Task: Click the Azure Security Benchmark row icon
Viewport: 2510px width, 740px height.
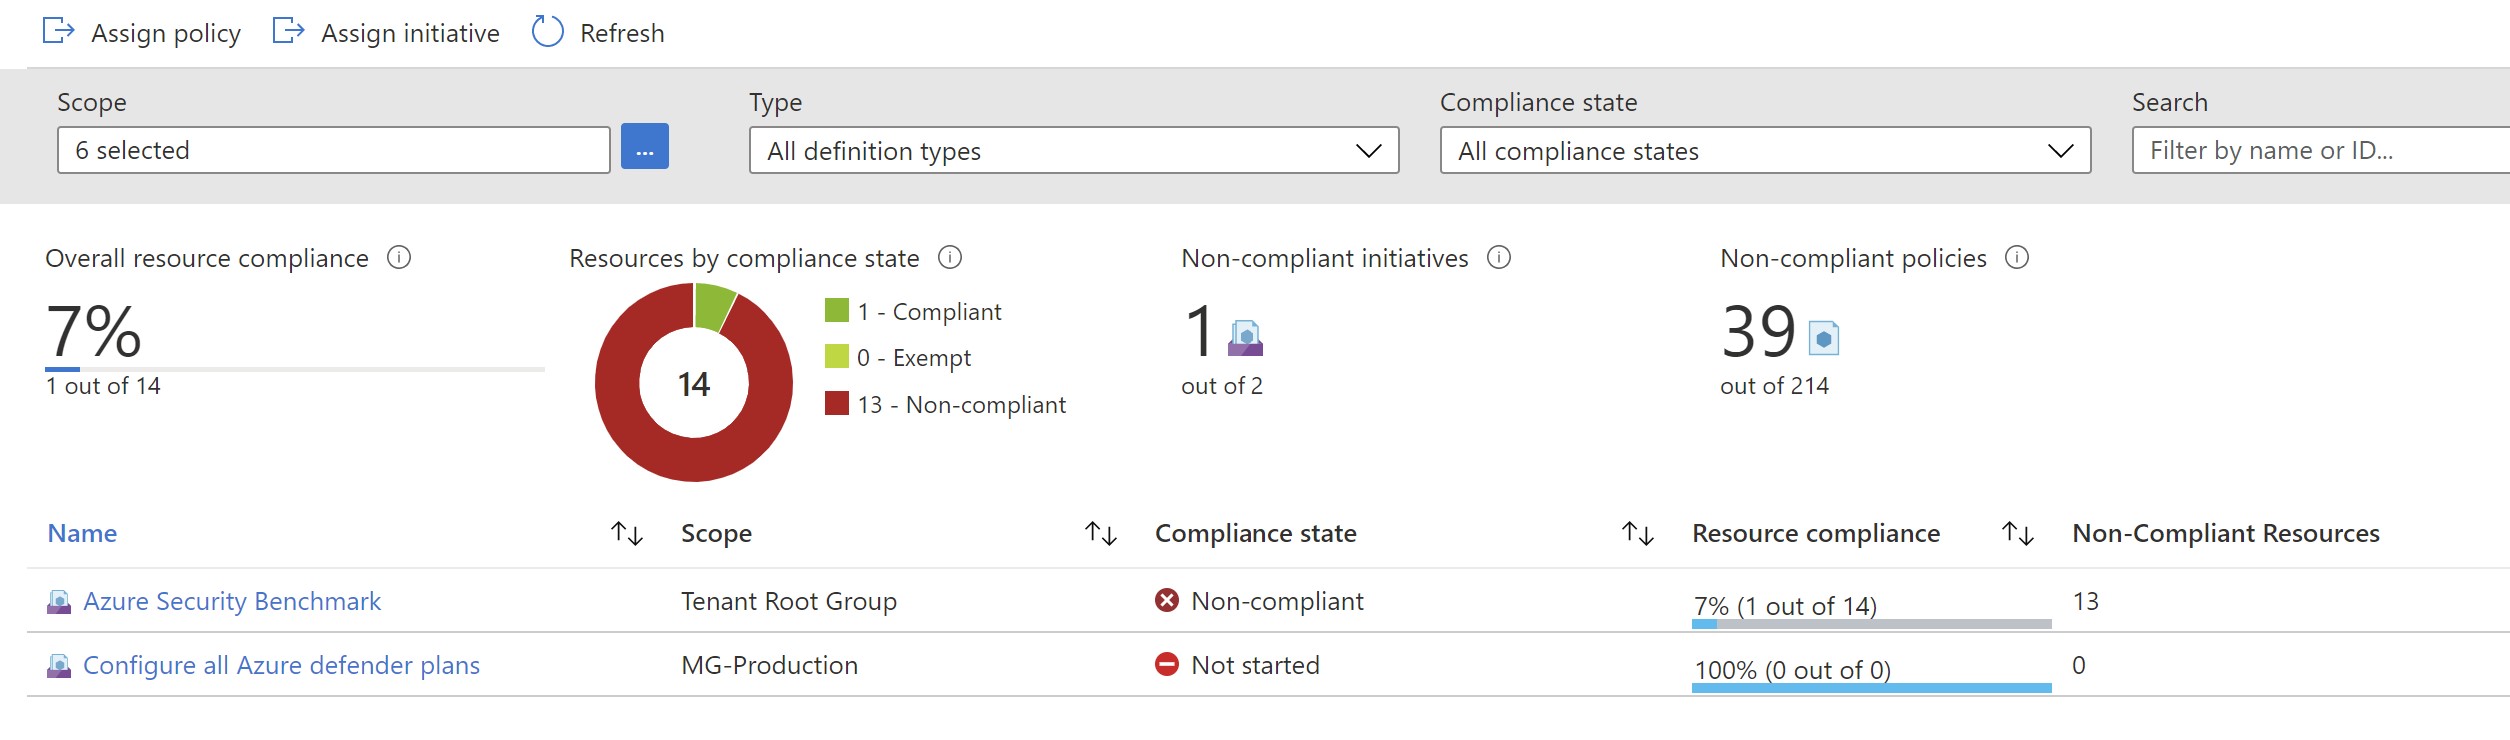Action: 59,602
